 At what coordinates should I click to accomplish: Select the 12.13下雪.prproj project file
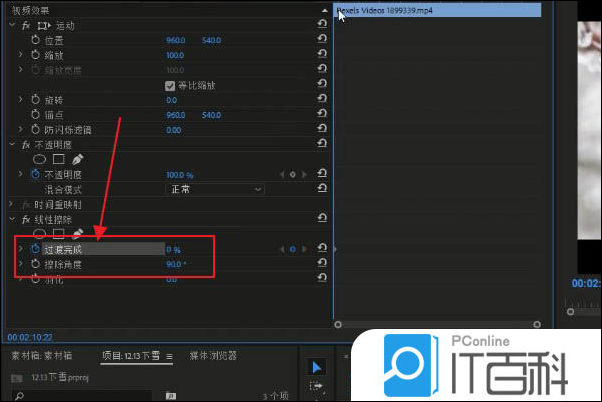pos(60,377)
